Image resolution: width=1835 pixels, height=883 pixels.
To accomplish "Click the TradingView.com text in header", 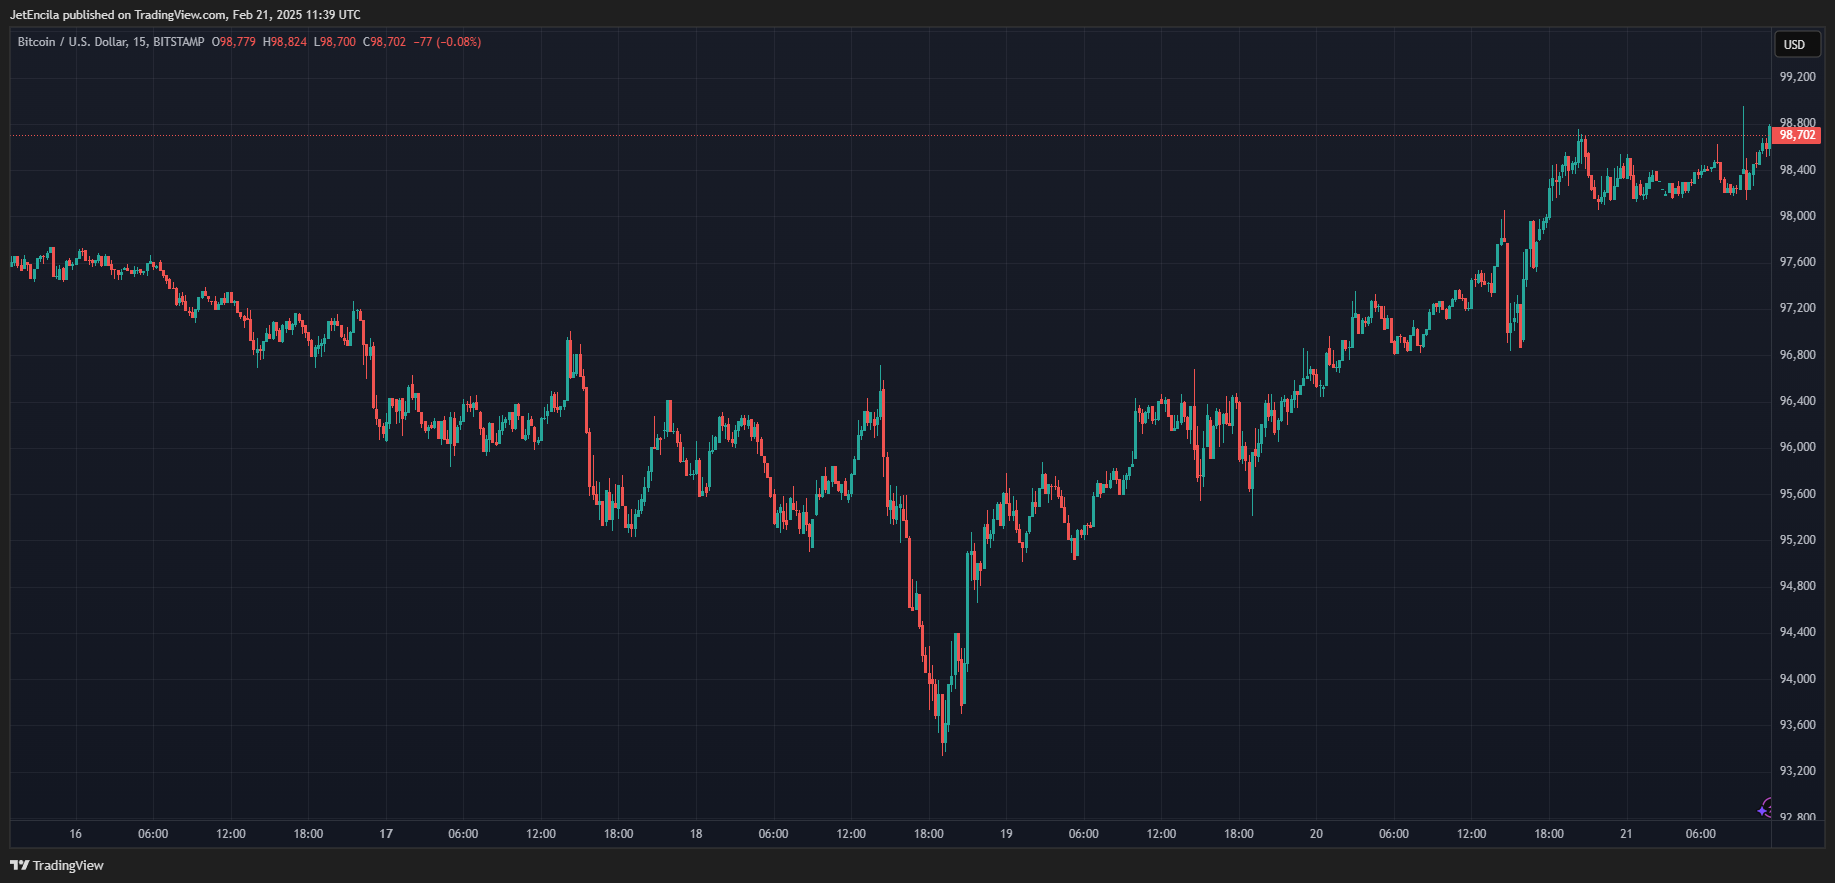I will coord(180,15).
